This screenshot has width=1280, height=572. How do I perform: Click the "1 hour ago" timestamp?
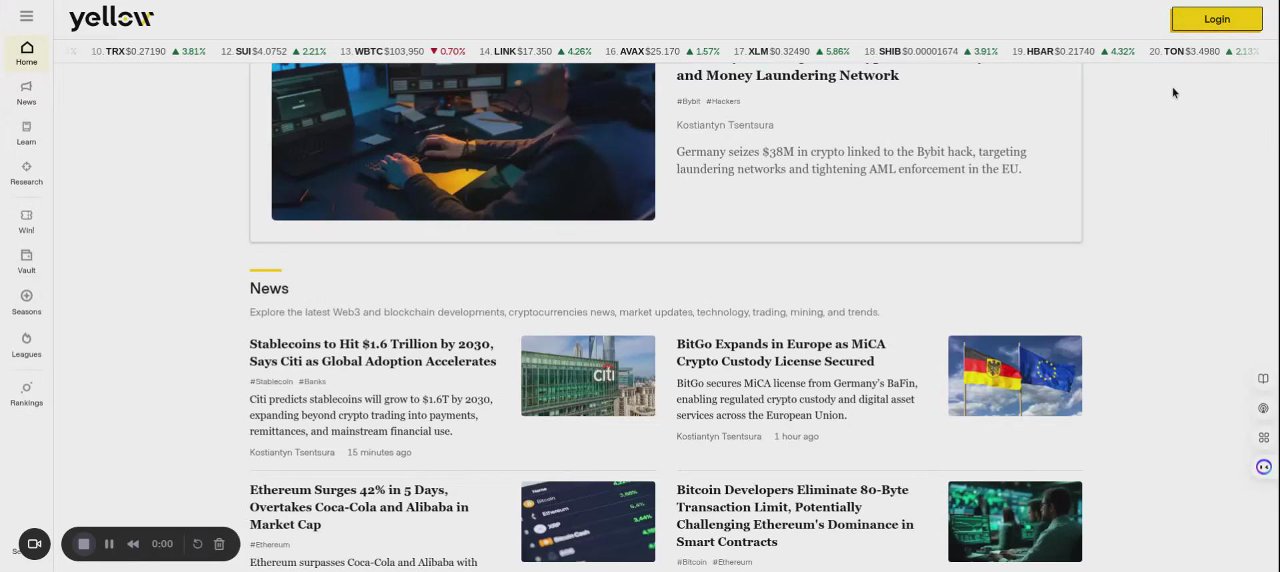coord(796,436)
